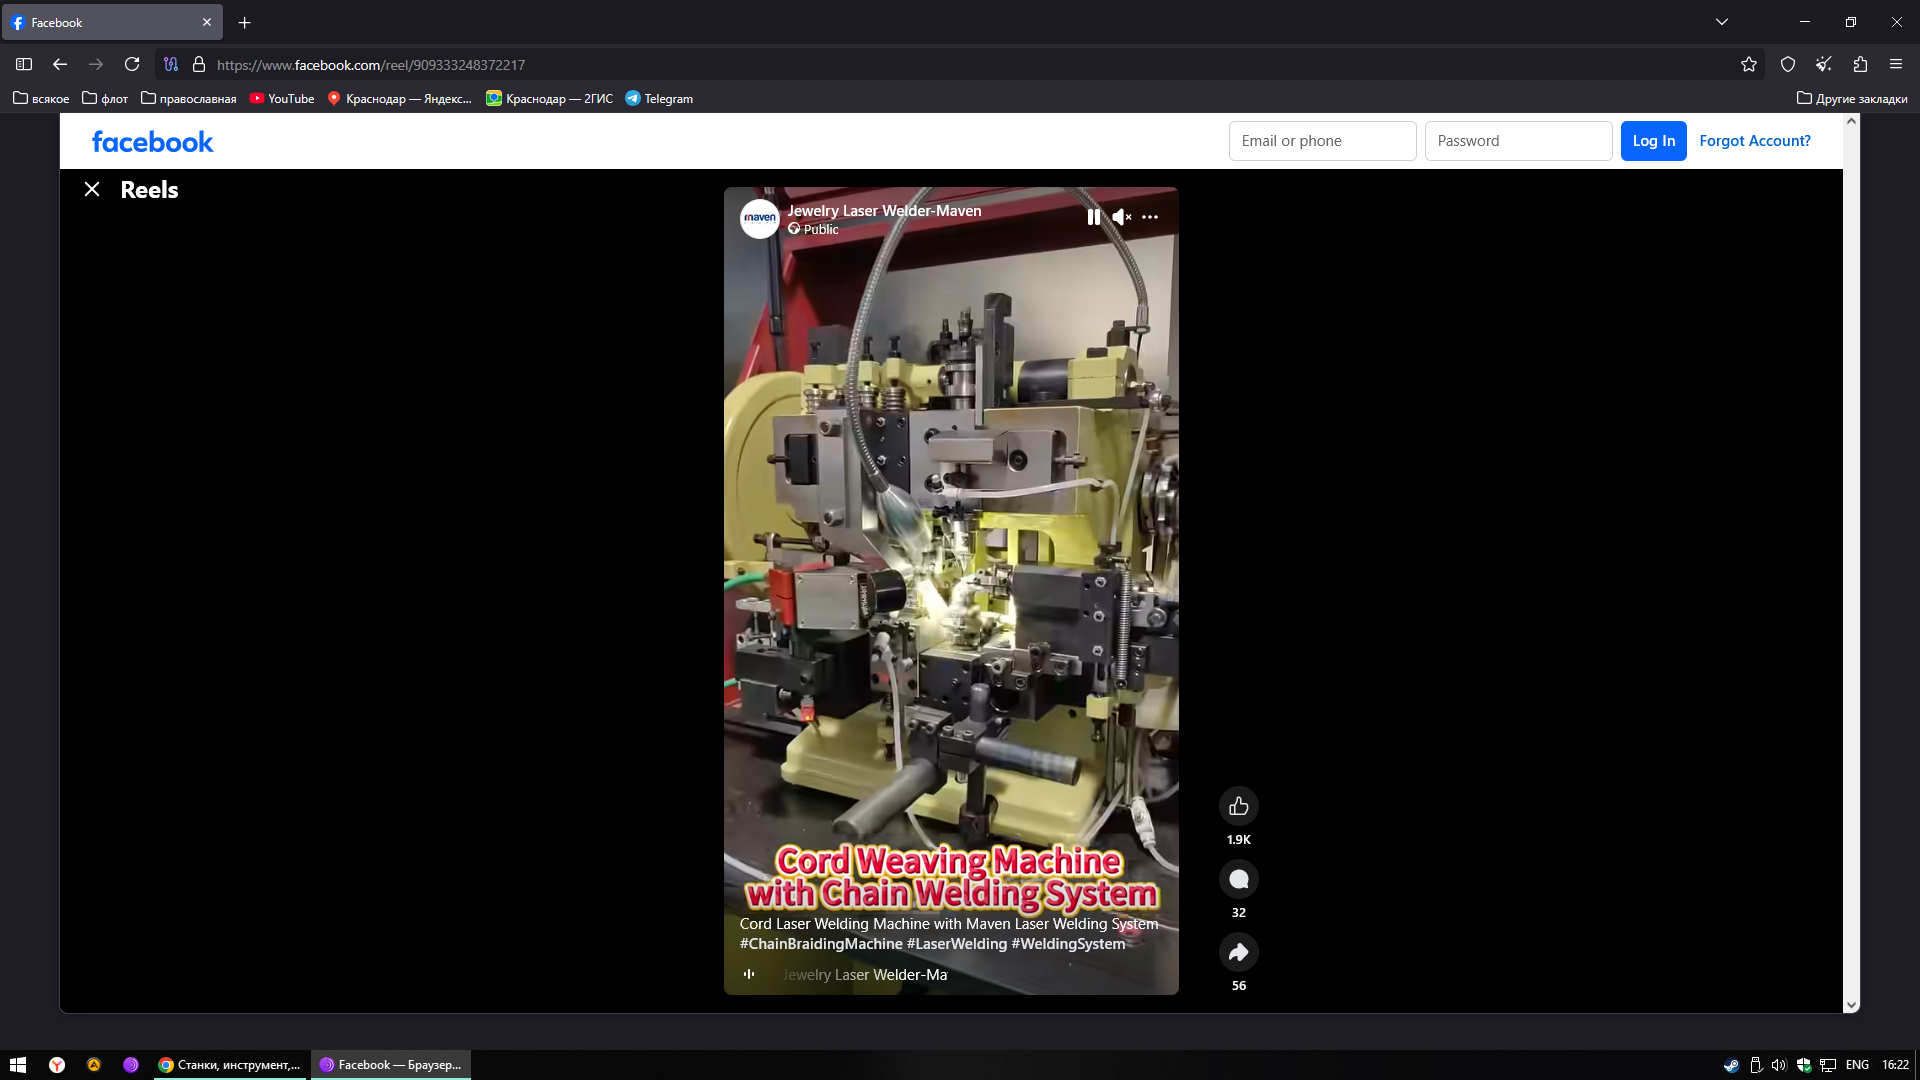Close Reels with the X icon
The width and height of the screenshot is (1920, 1080).
click(92, 189)
